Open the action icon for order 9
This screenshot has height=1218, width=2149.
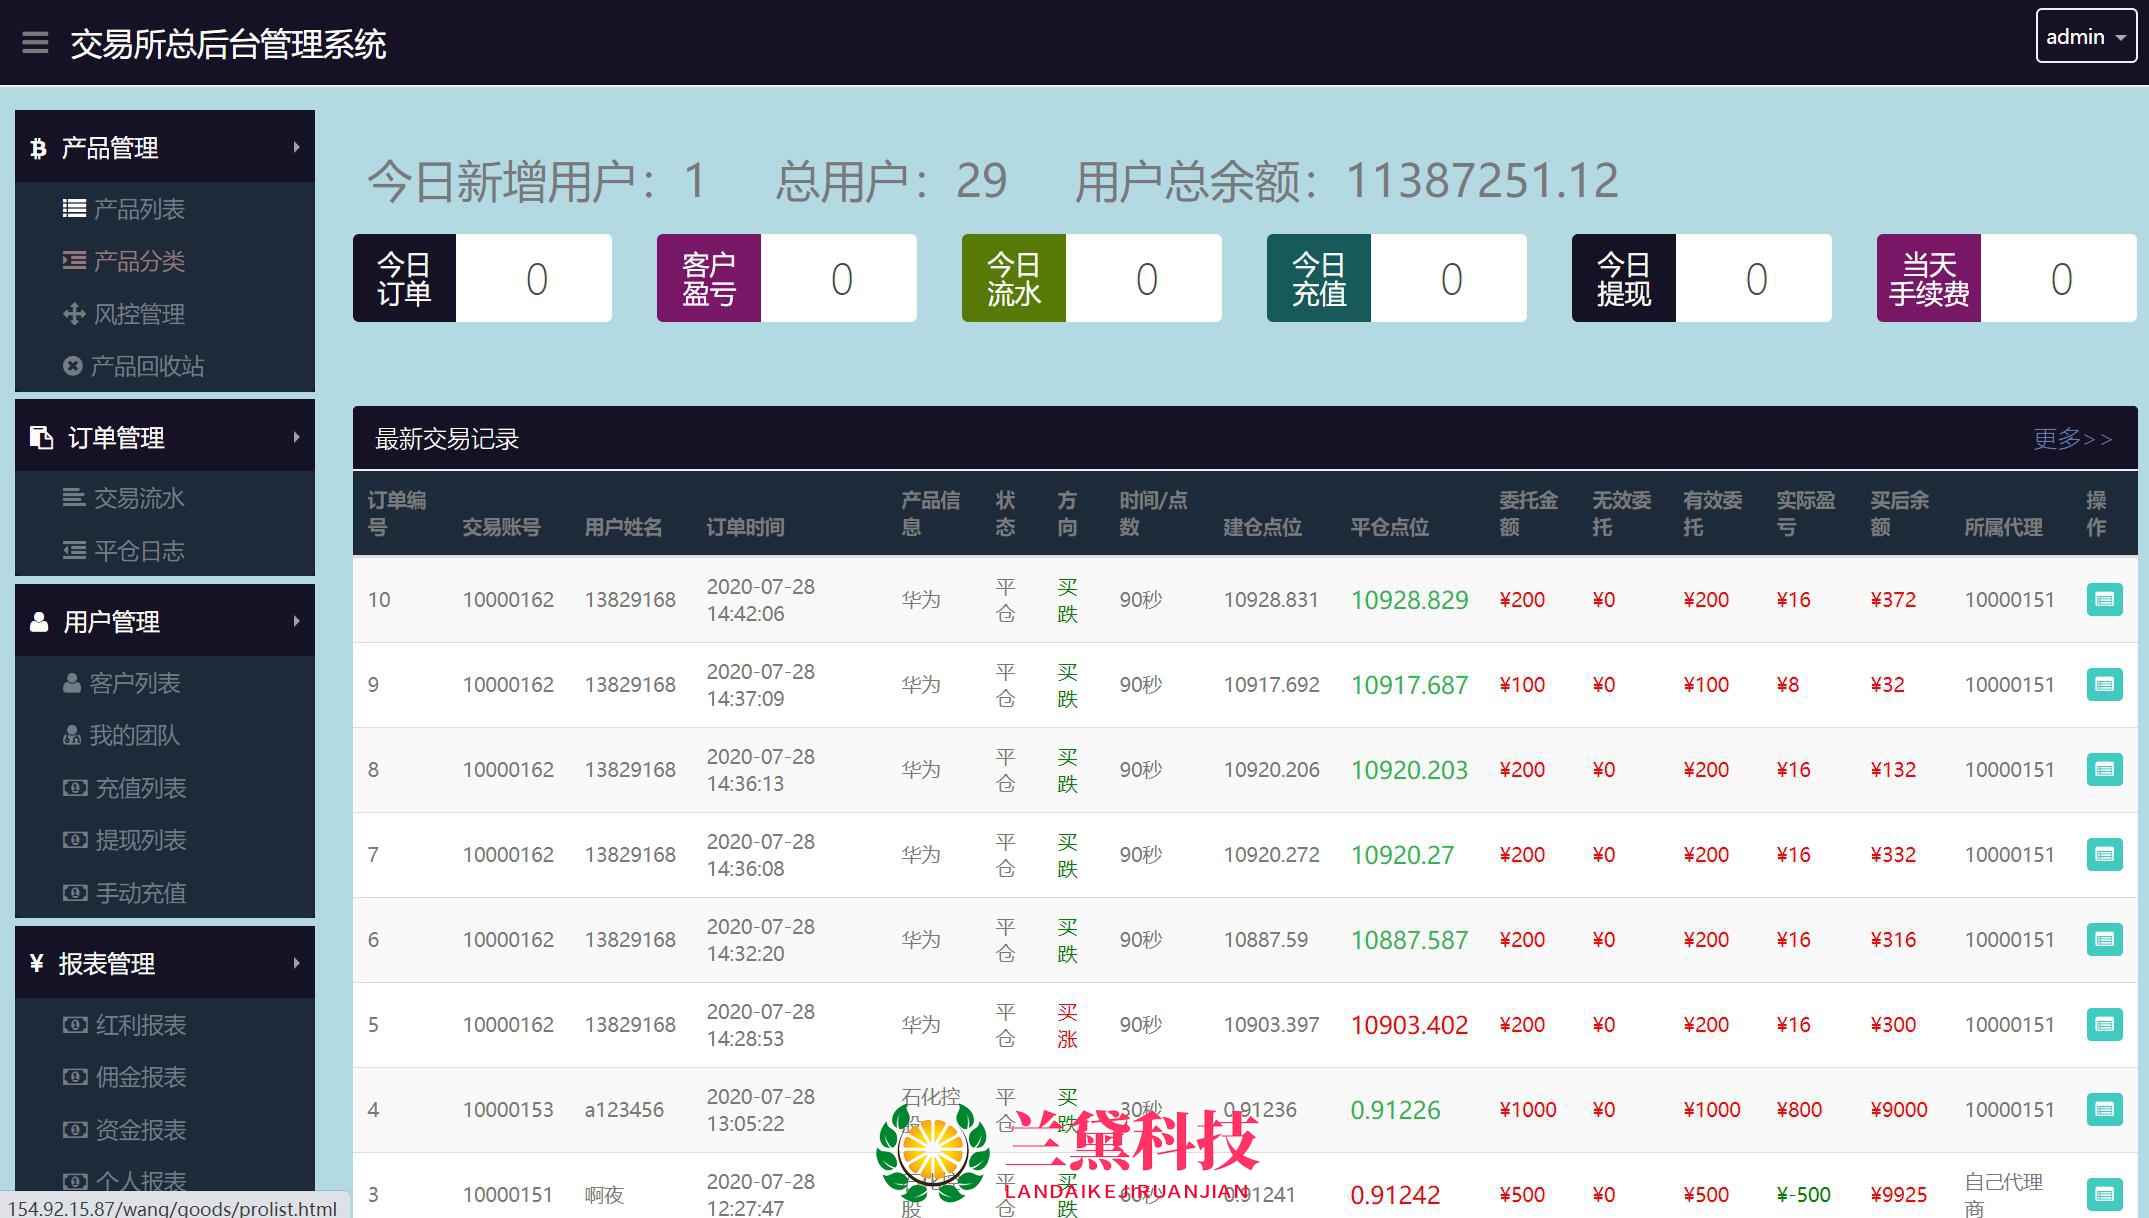(x=2104, y=685)
